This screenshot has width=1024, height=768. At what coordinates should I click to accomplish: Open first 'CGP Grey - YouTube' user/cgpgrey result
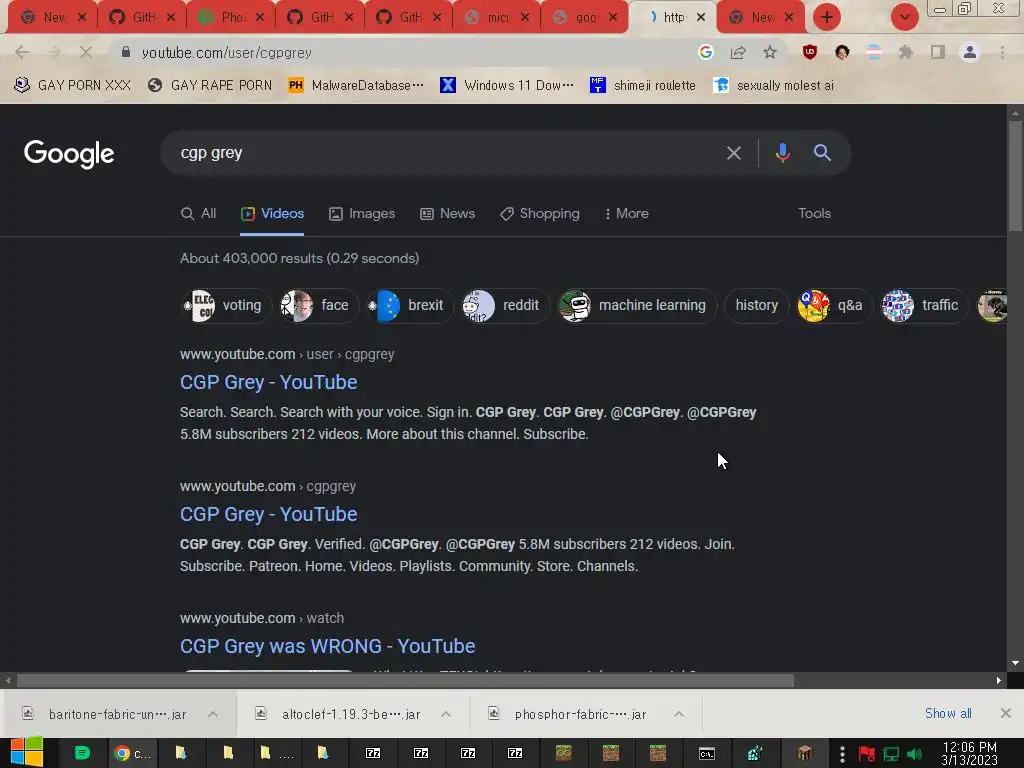(268, 382)
